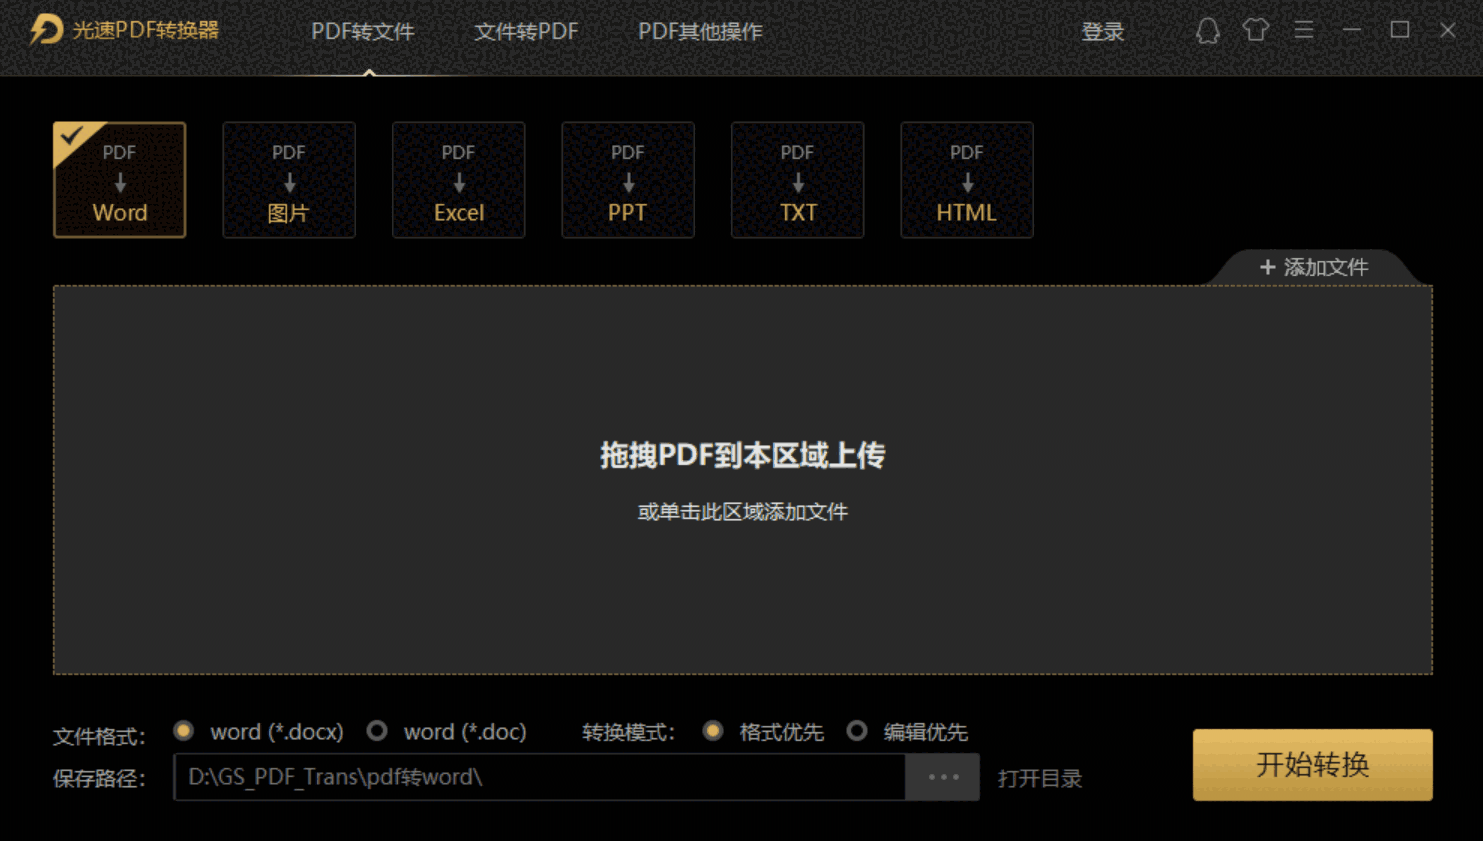The image size is (1483, 841).
Task: Select the PDF to 图片 conversion tile
Action: [x=289, y=180]
